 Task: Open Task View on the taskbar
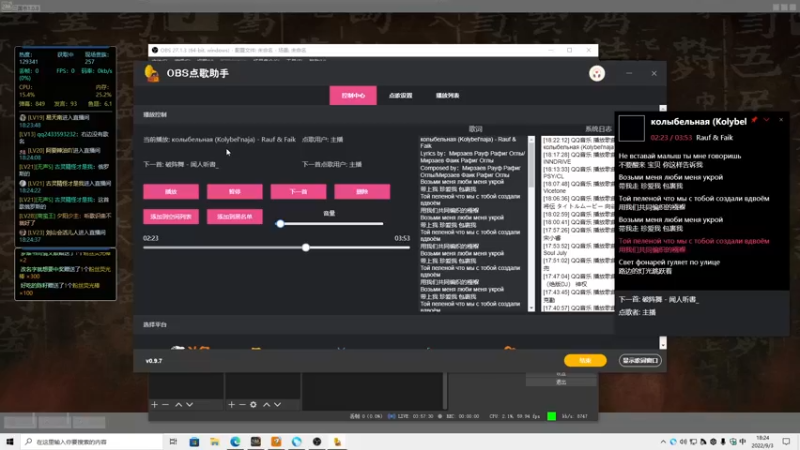tap(173, 442)
